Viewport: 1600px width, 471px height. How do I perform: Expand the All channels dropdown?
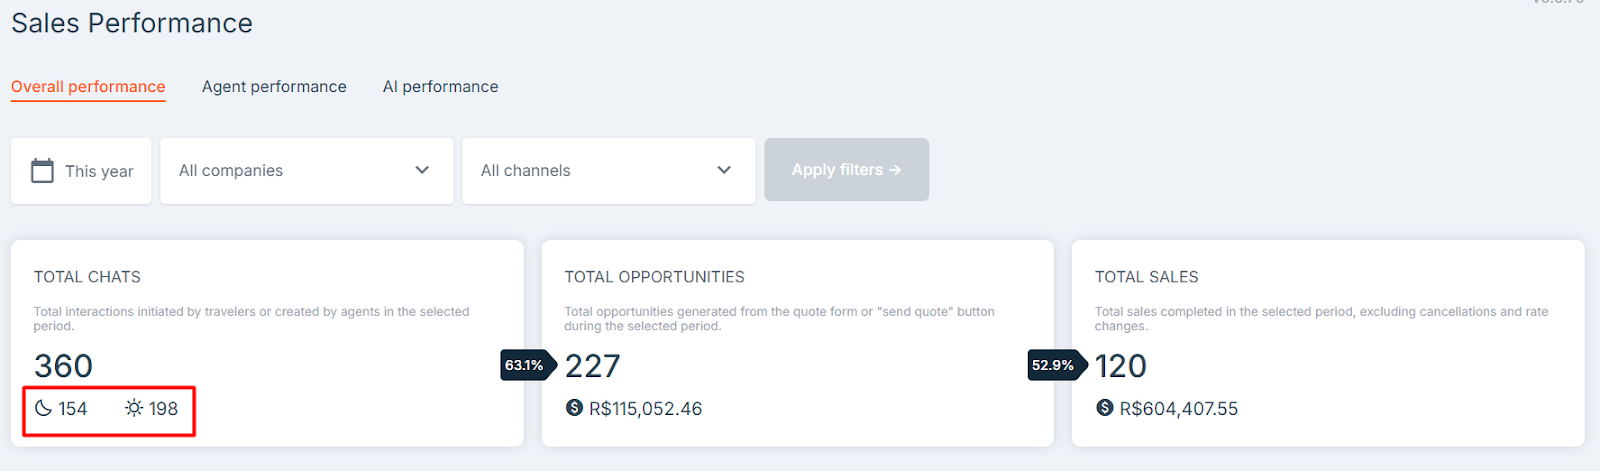[x=608, y=171]
